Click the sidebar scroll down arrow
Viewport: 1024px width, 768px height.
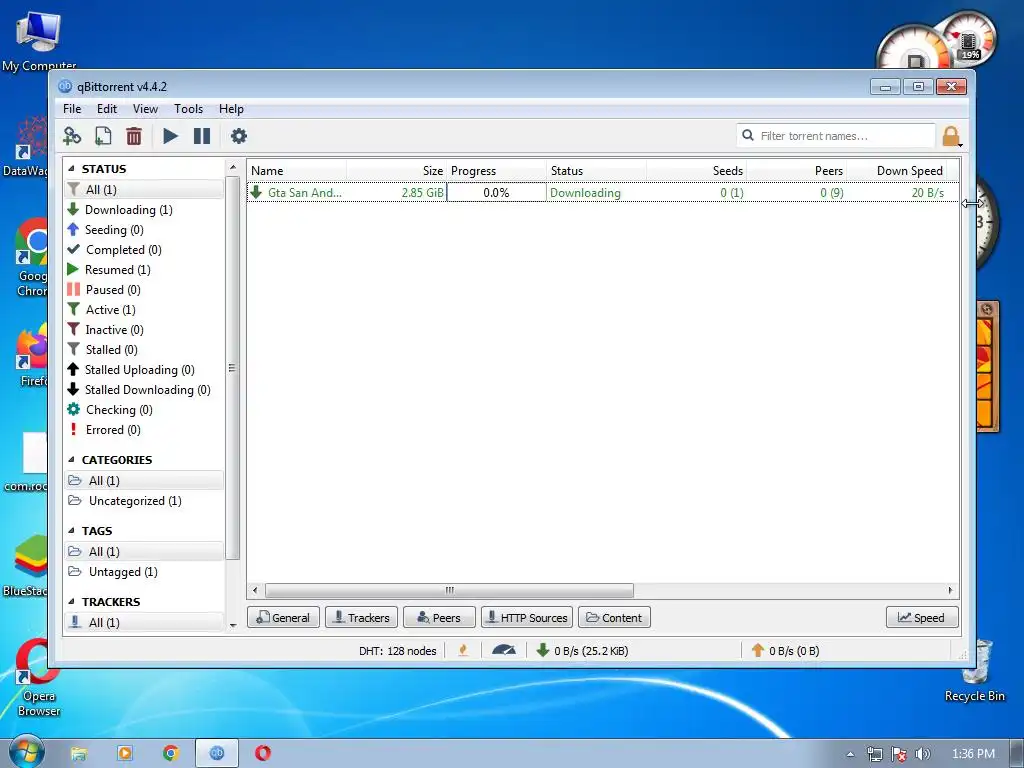point(233,626)
